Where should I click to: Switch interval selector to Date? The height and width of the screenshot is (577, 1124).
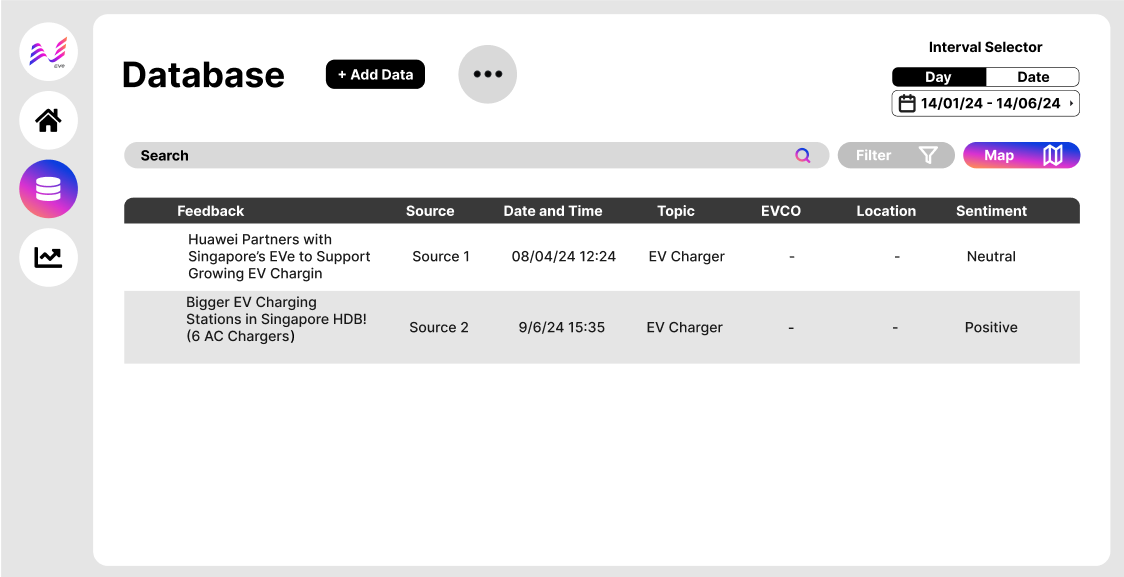pyautogui.click(x=1033, y=77)
